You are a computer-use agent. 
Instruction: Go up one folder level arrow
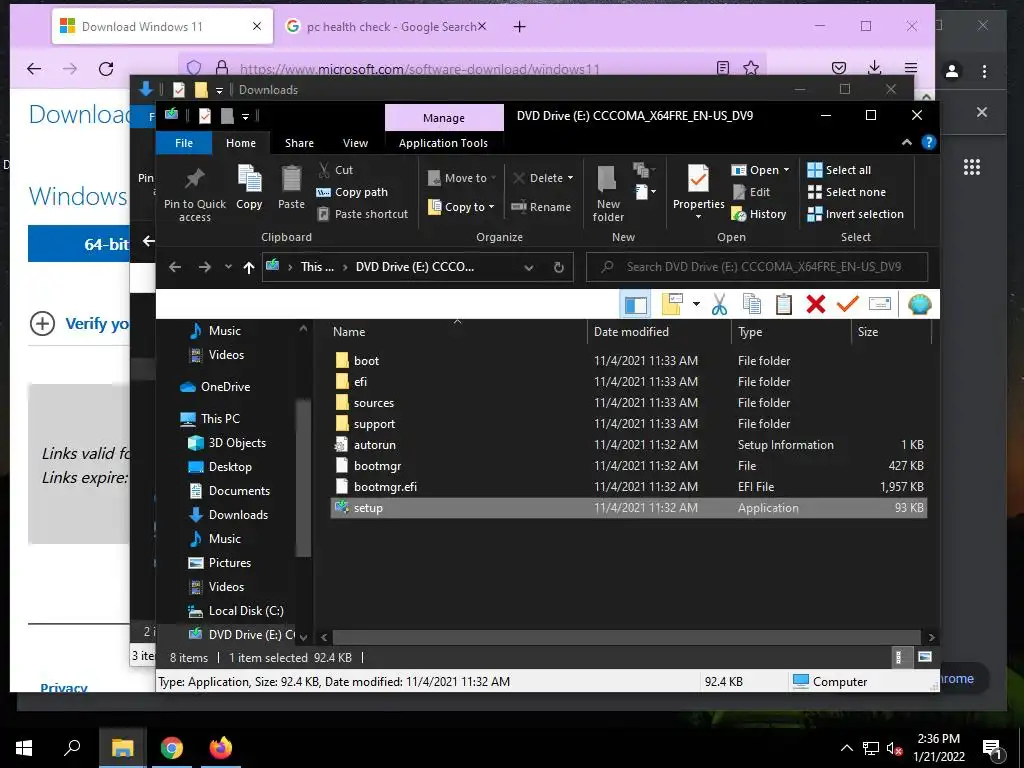[x=249, y=267]
